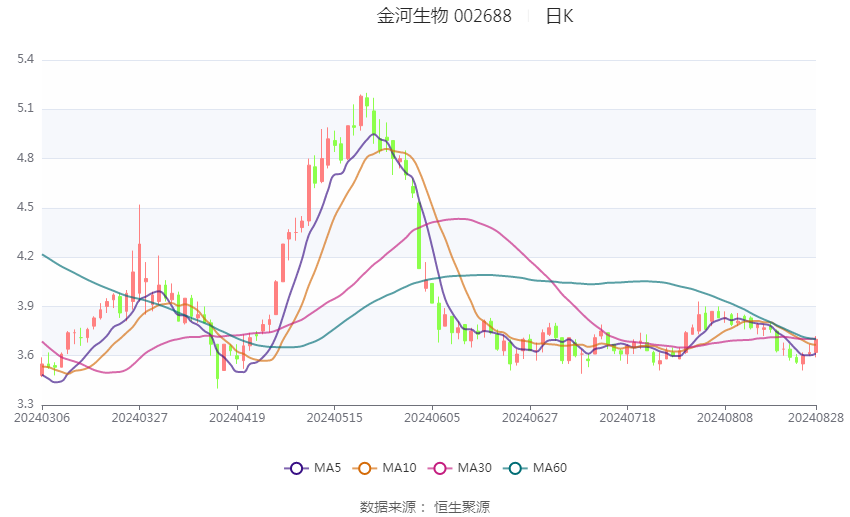Click x-axis date label 20240627
Screen dimensions: 850x517
[x=530, y=418]
